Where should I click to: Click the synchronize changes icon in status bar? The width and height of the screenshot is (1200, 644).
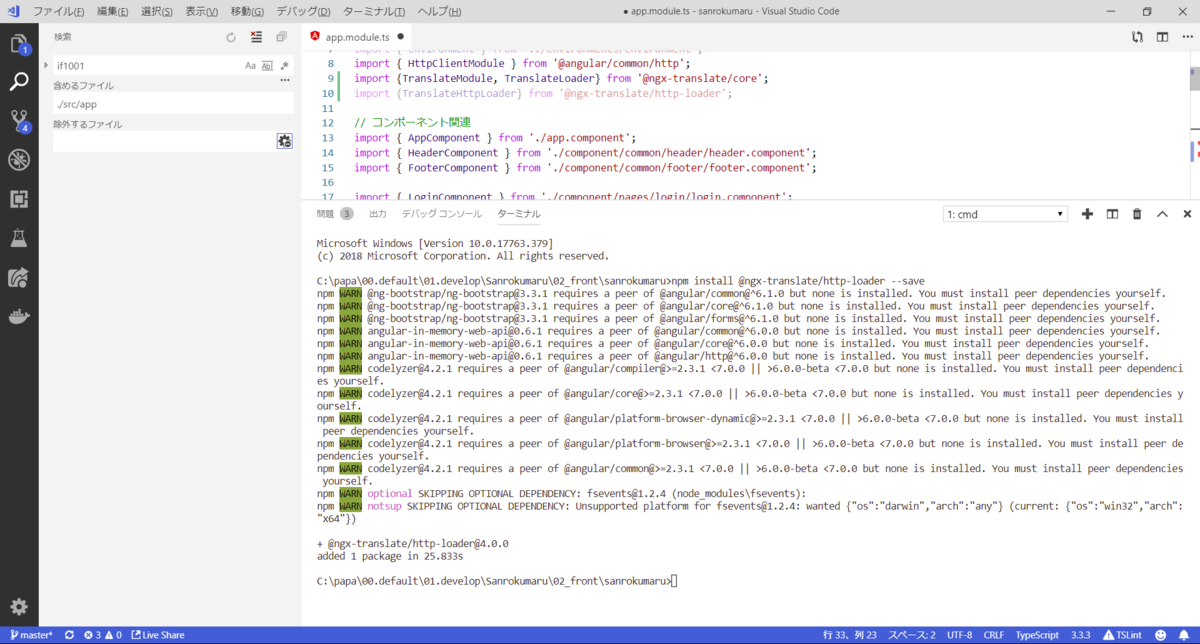69,635
